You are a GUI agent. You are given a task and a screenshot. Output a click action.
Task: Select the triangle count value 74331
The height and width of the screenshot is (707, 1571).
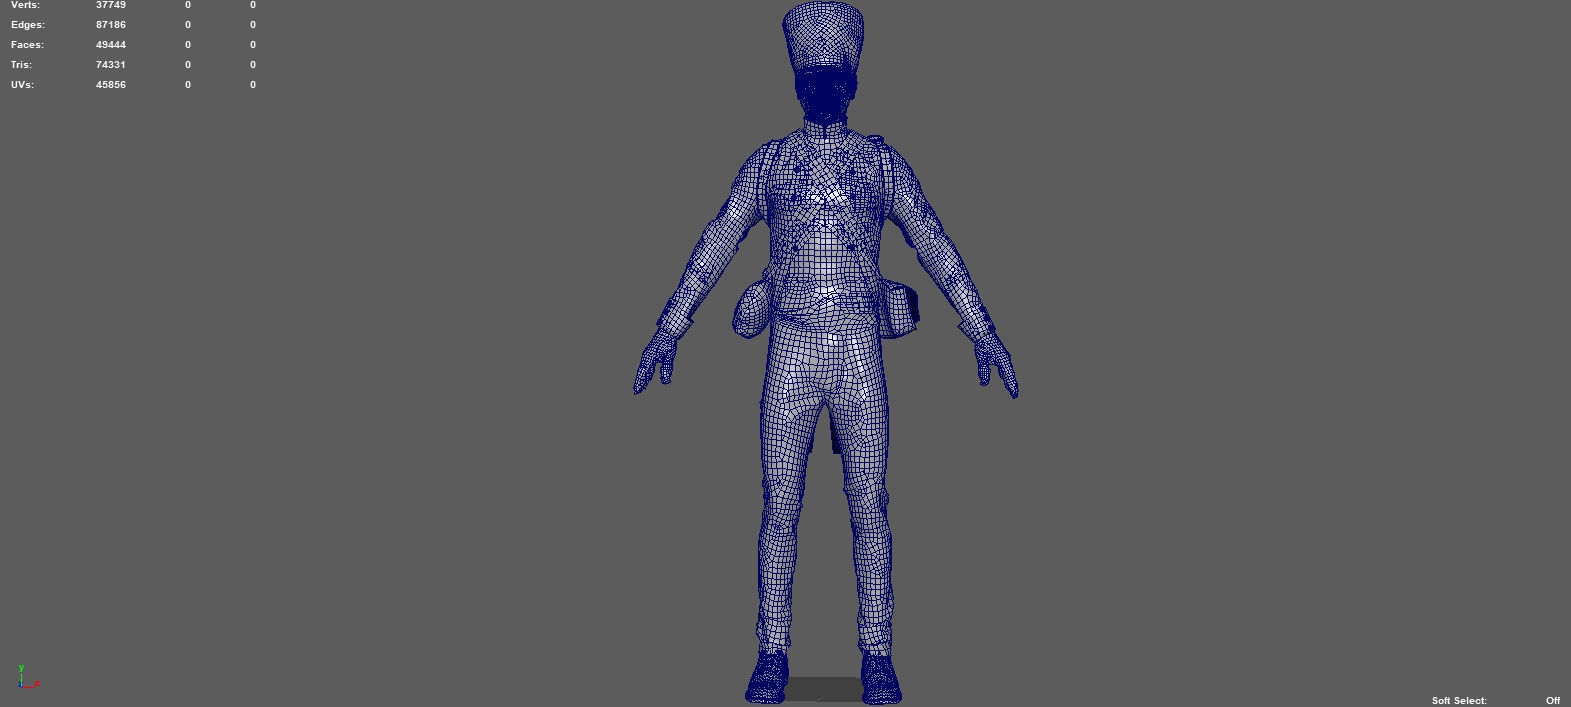tap(111, 65)
